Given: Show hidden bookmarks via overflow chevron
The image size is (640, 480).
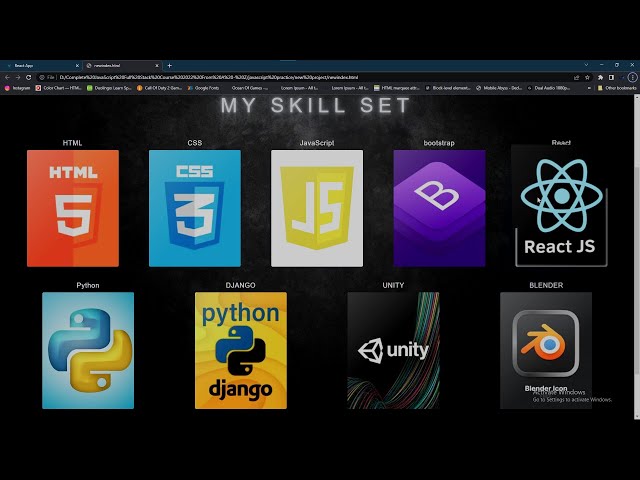Looking at the screenshot, I should [589, 88].
